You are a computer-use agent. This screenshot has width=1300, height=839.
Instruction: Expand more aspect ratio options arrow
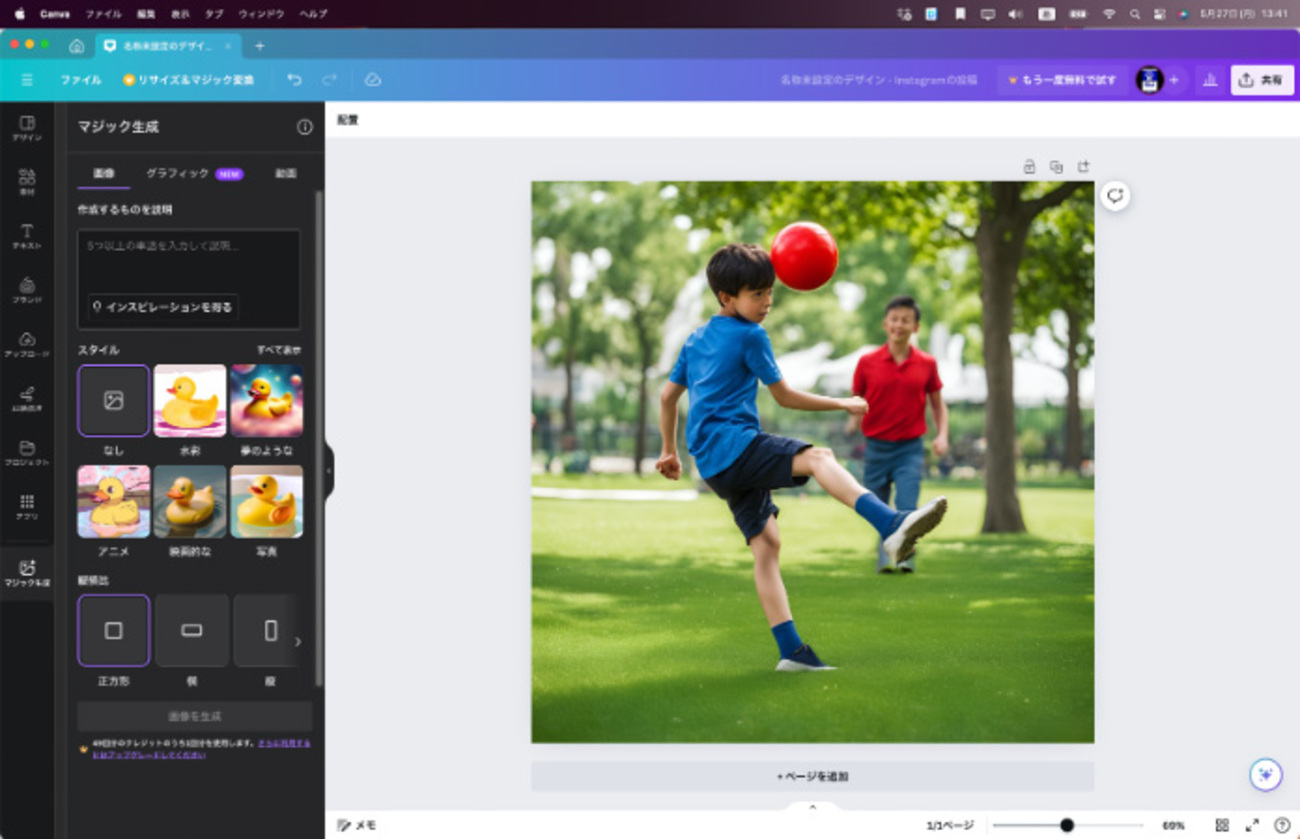point(297,642)
